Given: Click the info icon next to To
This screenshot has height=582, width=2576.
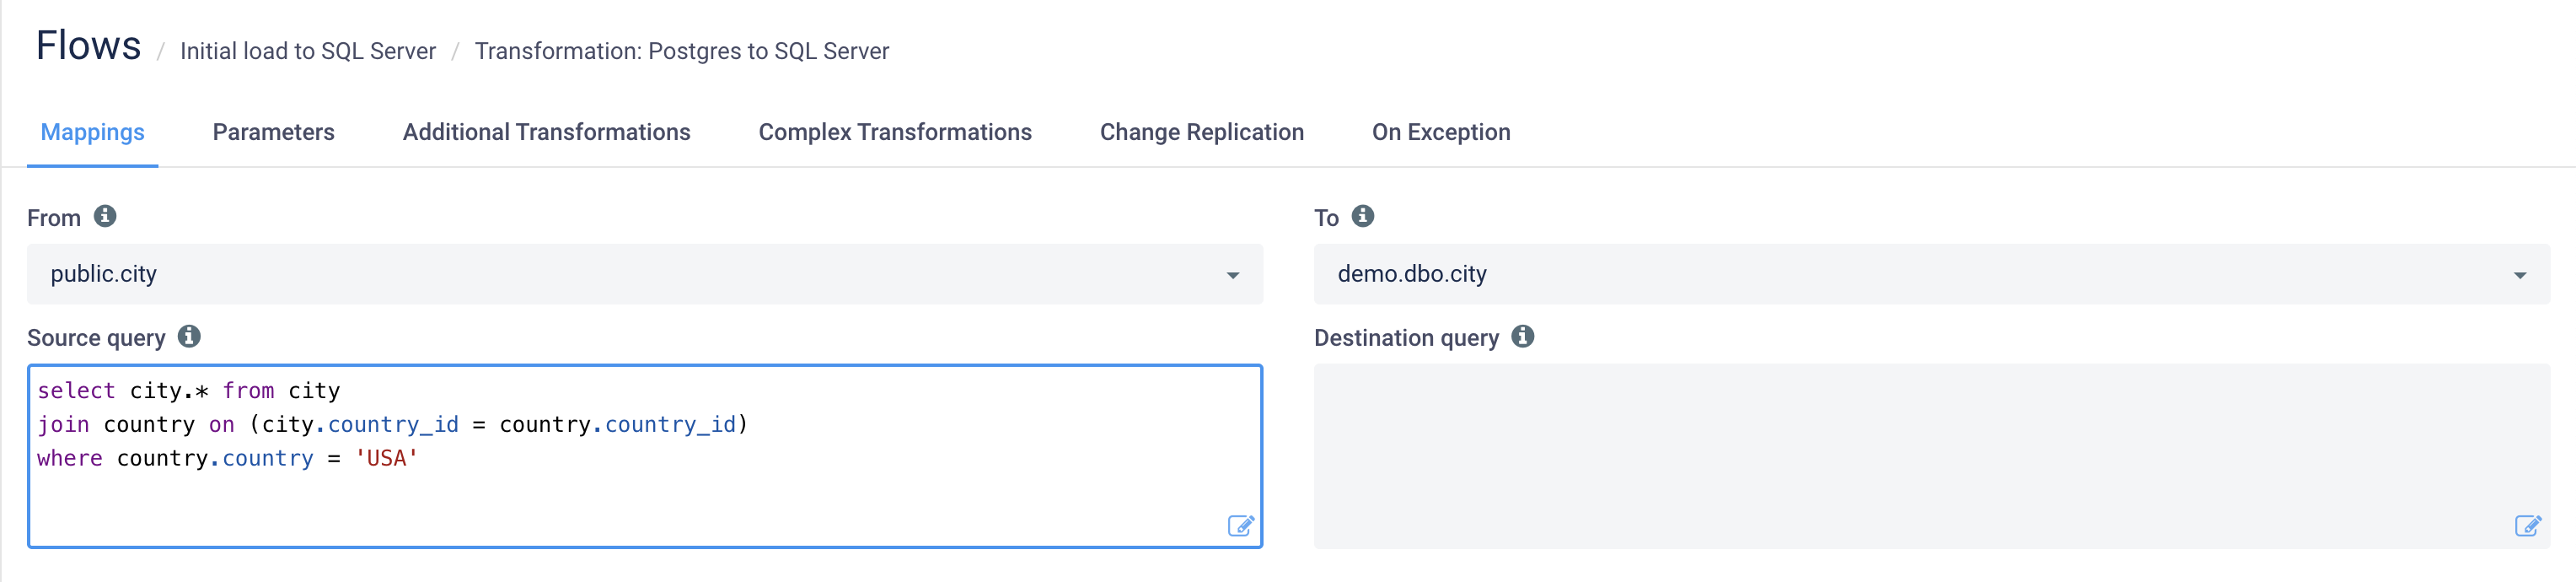Looking at the screenshot, I should (1363, 216).
